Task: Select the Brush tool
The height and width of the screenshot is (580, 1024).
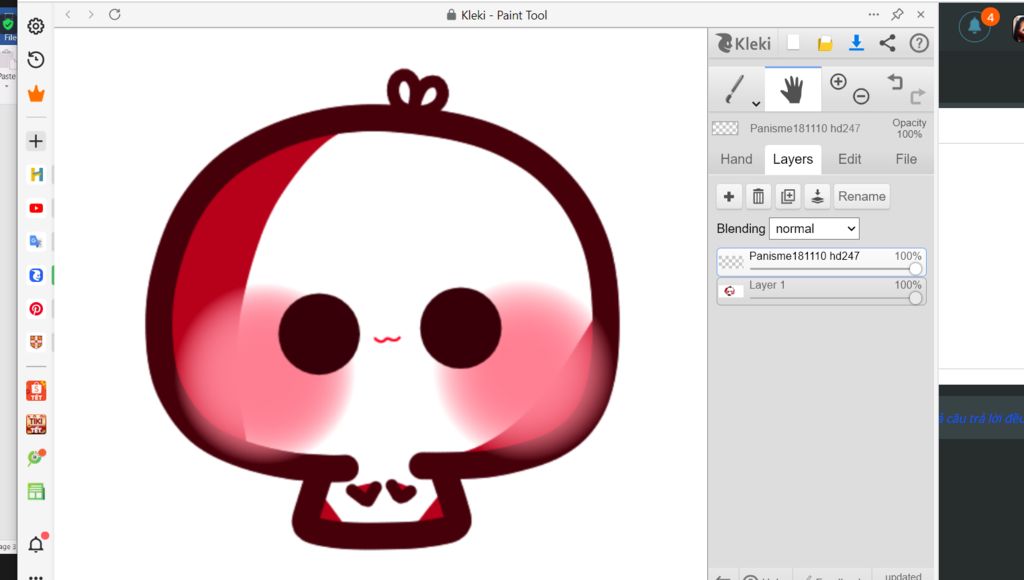Action: pyautogui.click(x=735, y=89)
